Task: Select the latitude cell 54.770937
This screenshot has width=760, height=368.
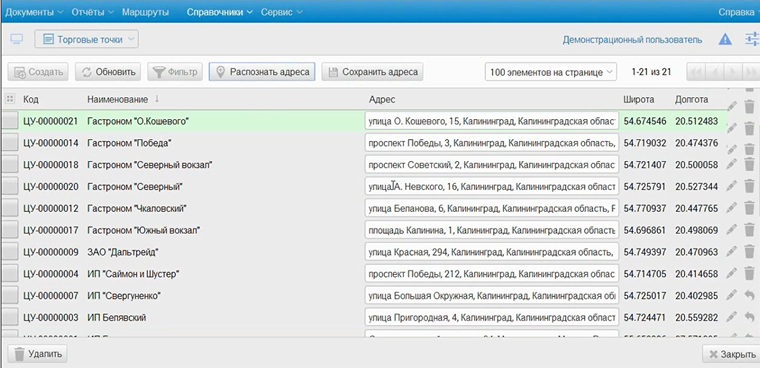Action: [645, 208]
